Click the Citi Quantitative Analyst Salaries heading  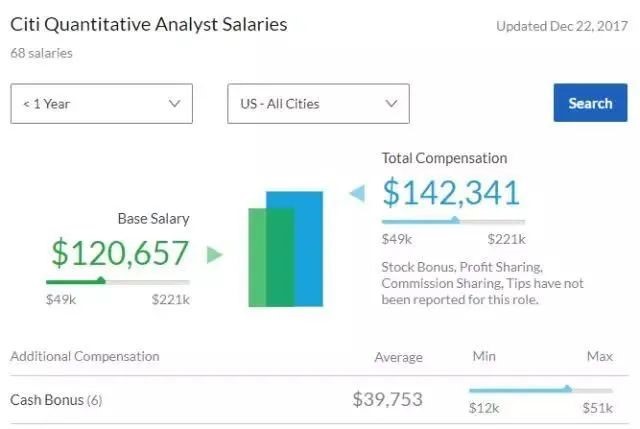point(148,24)
